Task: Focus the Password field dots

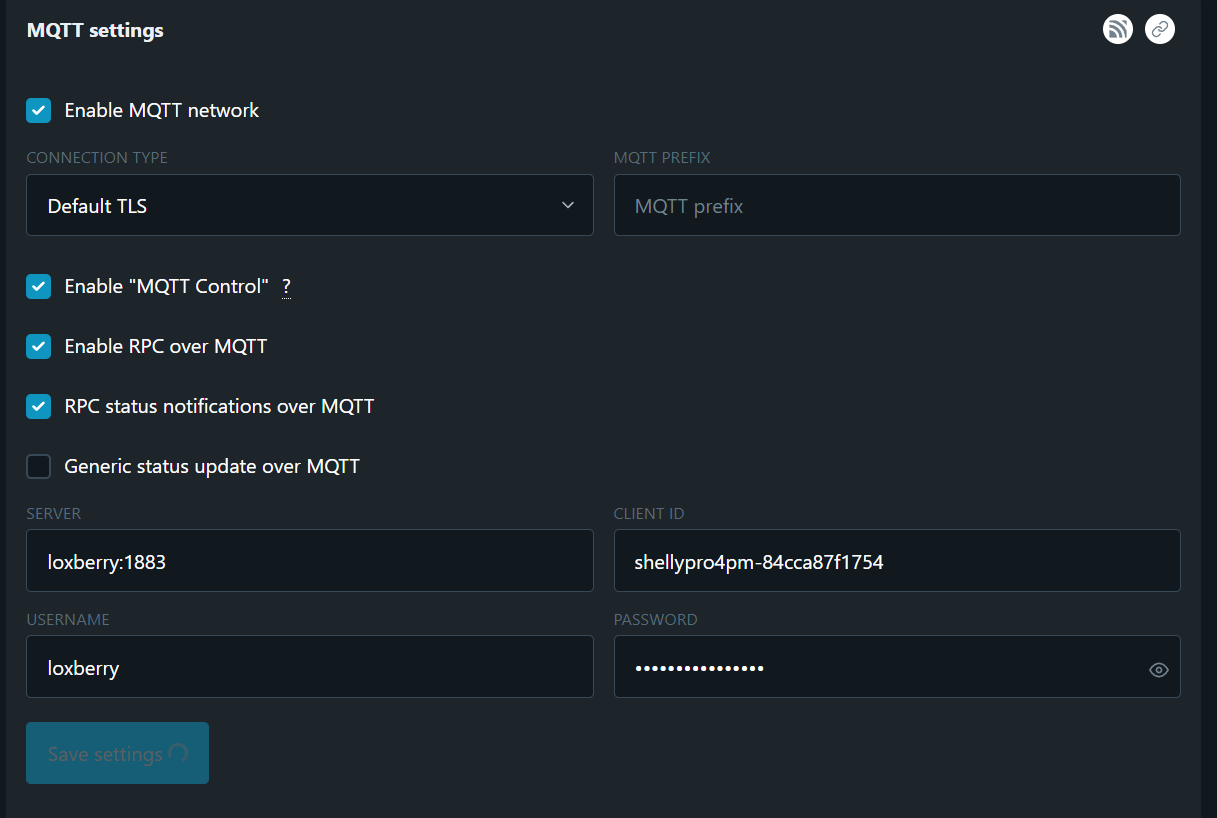Action: pos(700,667)
